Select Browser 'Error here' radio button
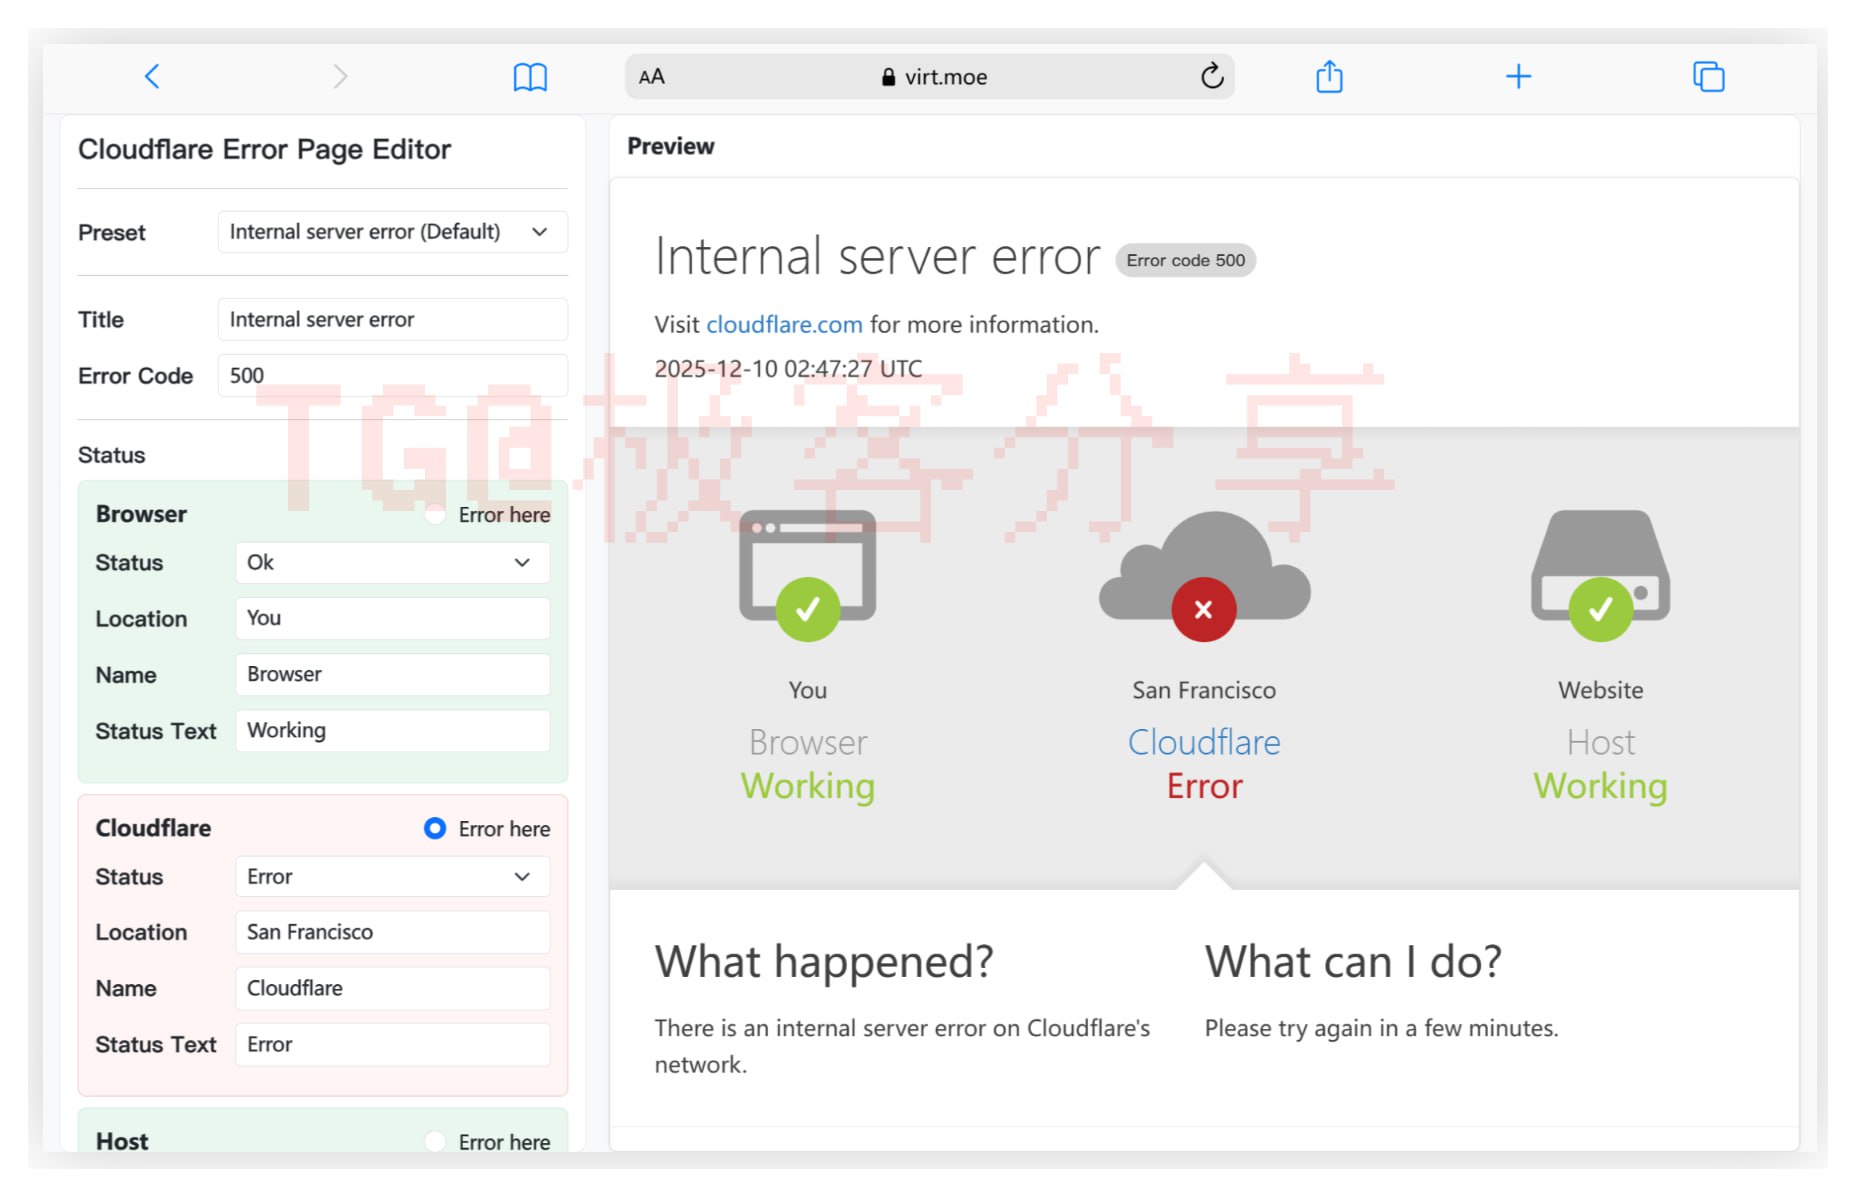The width and height of the screenshot is (1856, 1197). (435, 515)
